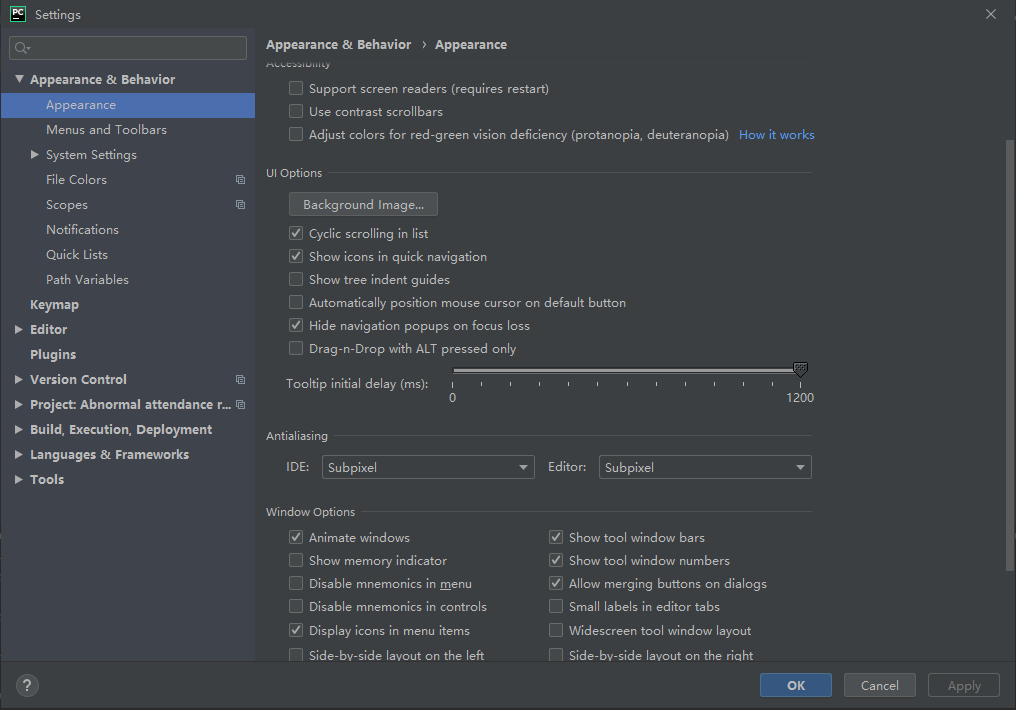Open Scopes settings page
The image size is (1016, 710).
[x=67, y=205]
